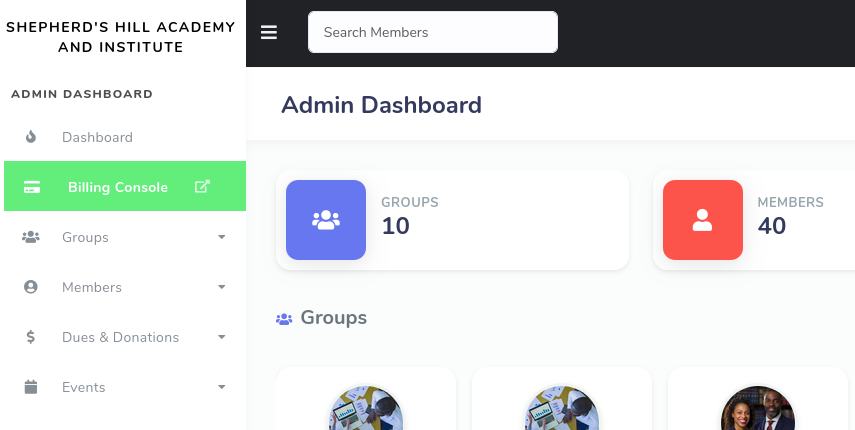The width and height of the screenshot is (855, 430).
Task: Click the dollar sign icon for Dues & Donations
Action: tap(31, 337)
